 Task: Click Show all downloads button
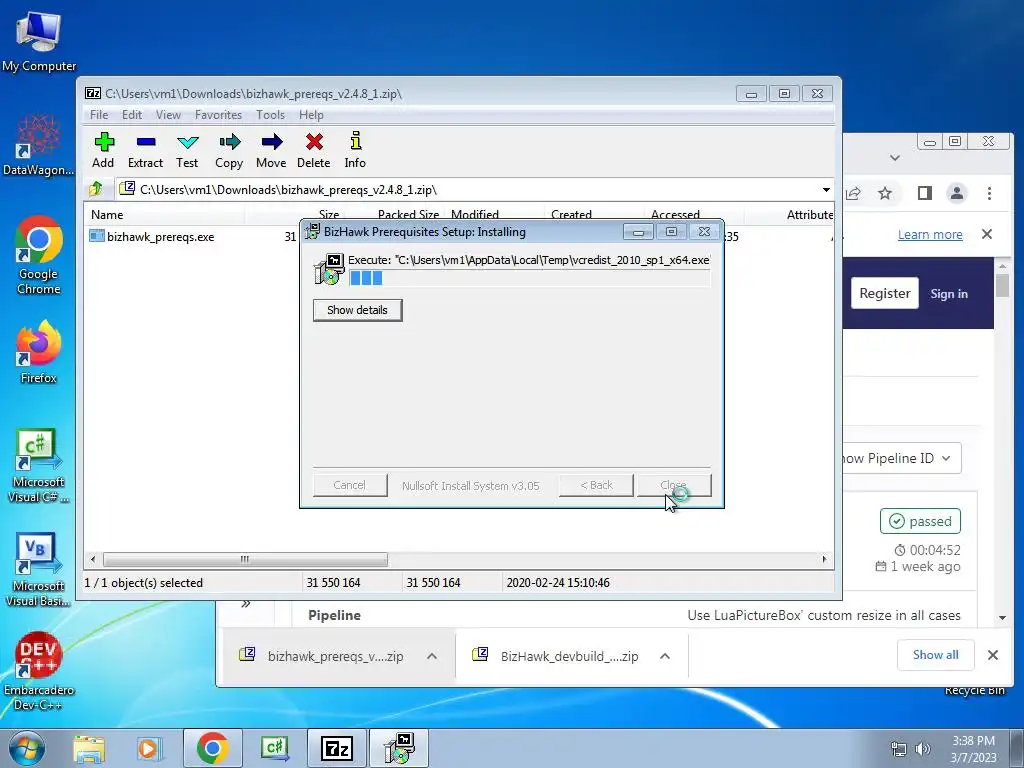[936, 655]
